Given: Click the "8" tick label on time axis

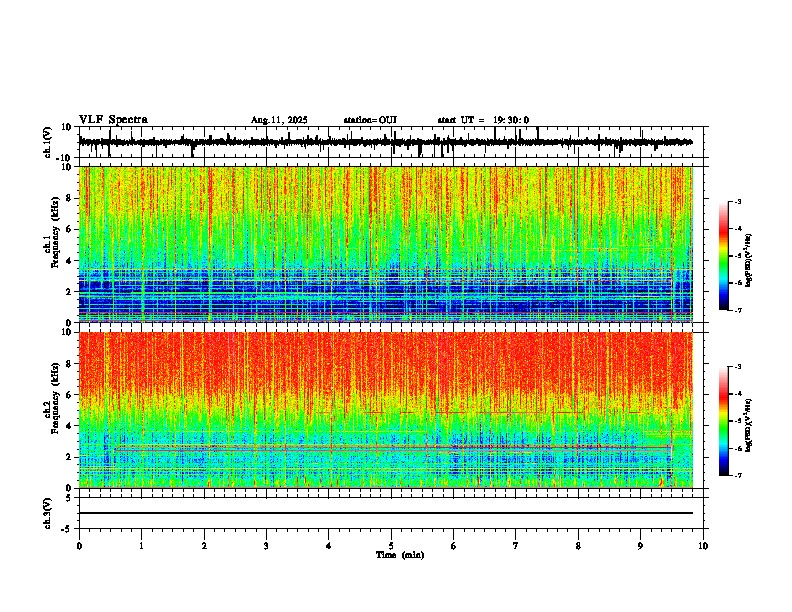Looking at the screenshot, I should [578, 546].
